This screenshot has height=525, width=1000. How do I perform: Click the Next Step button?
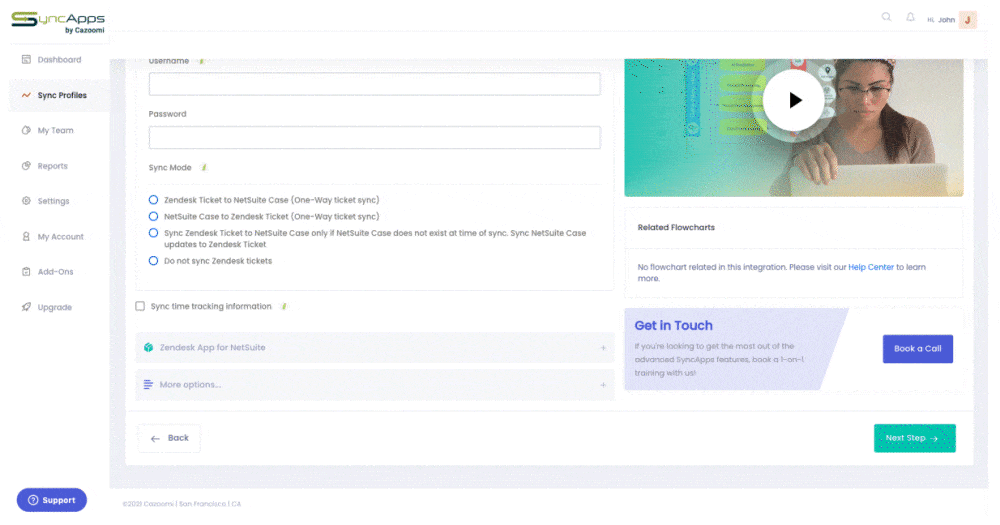[x=915, y=438]
